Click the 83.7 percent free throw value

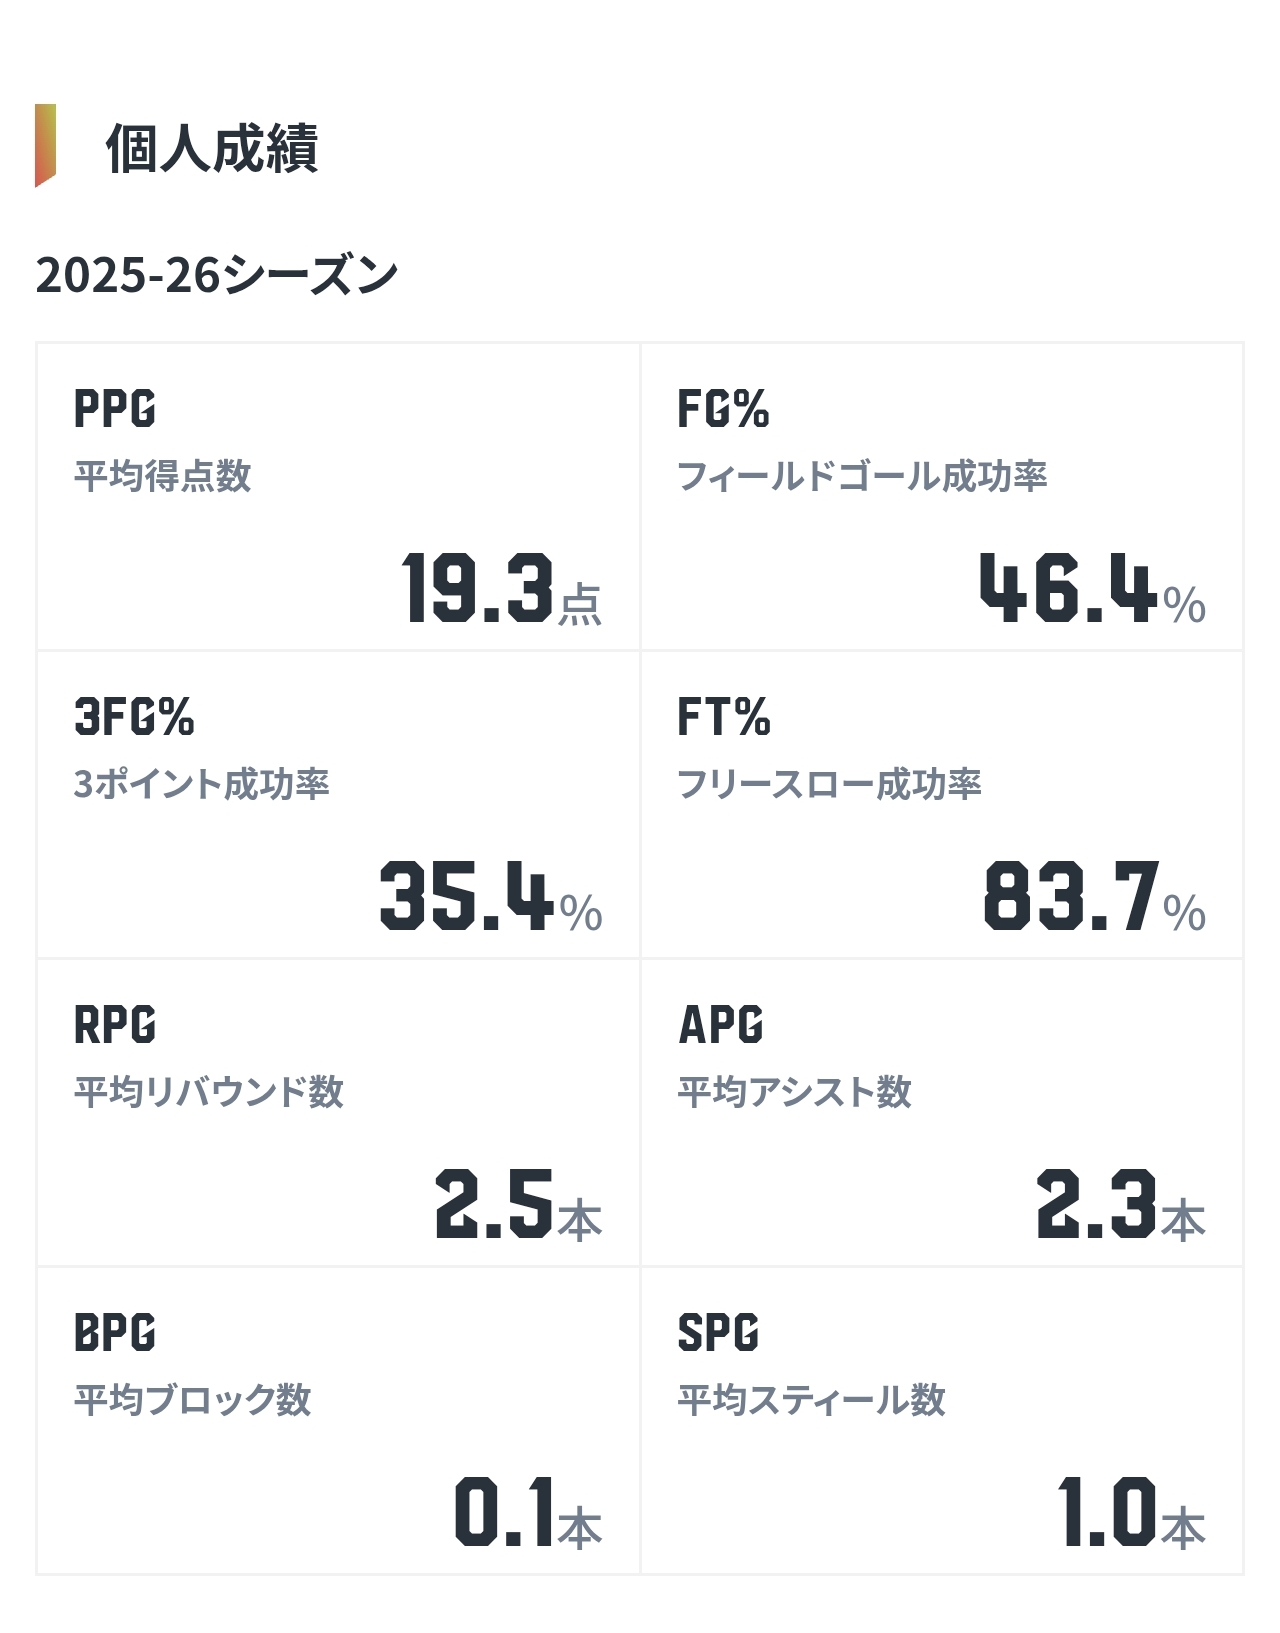coord(1071,897)
